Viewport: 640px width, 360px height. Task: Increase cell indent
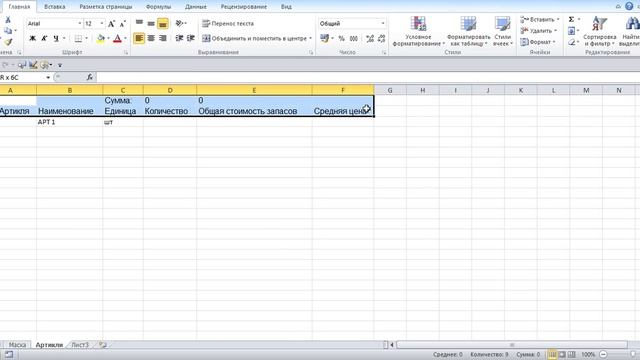[191, 38]
